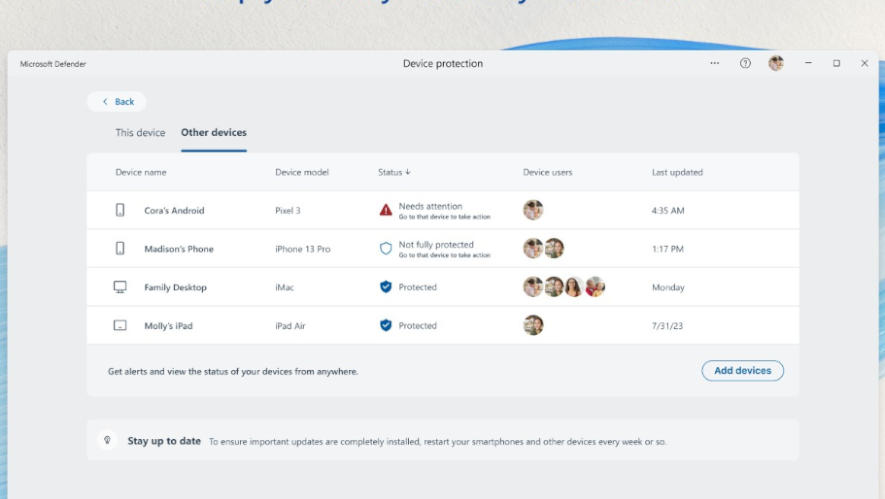Click the Device model column header
Viewport: 885px width, 499px height.
pyautogui.click(x=302, y=172)
